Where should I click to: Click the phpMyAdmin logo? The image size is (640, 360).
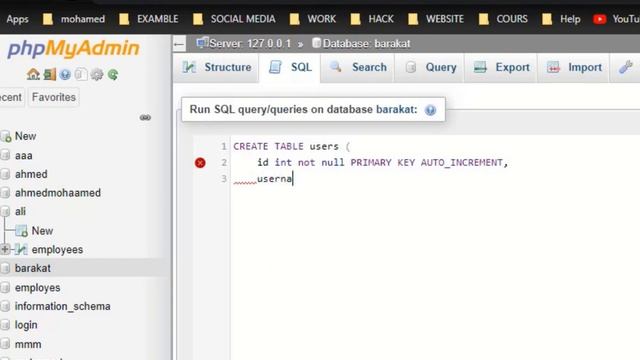coord(73,49)
